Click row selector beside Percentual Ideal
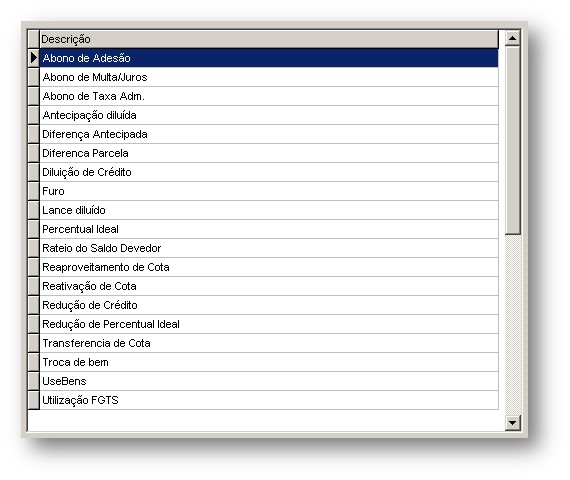The image size is (570, 480). pyautogui.click(x=33, y=229)
